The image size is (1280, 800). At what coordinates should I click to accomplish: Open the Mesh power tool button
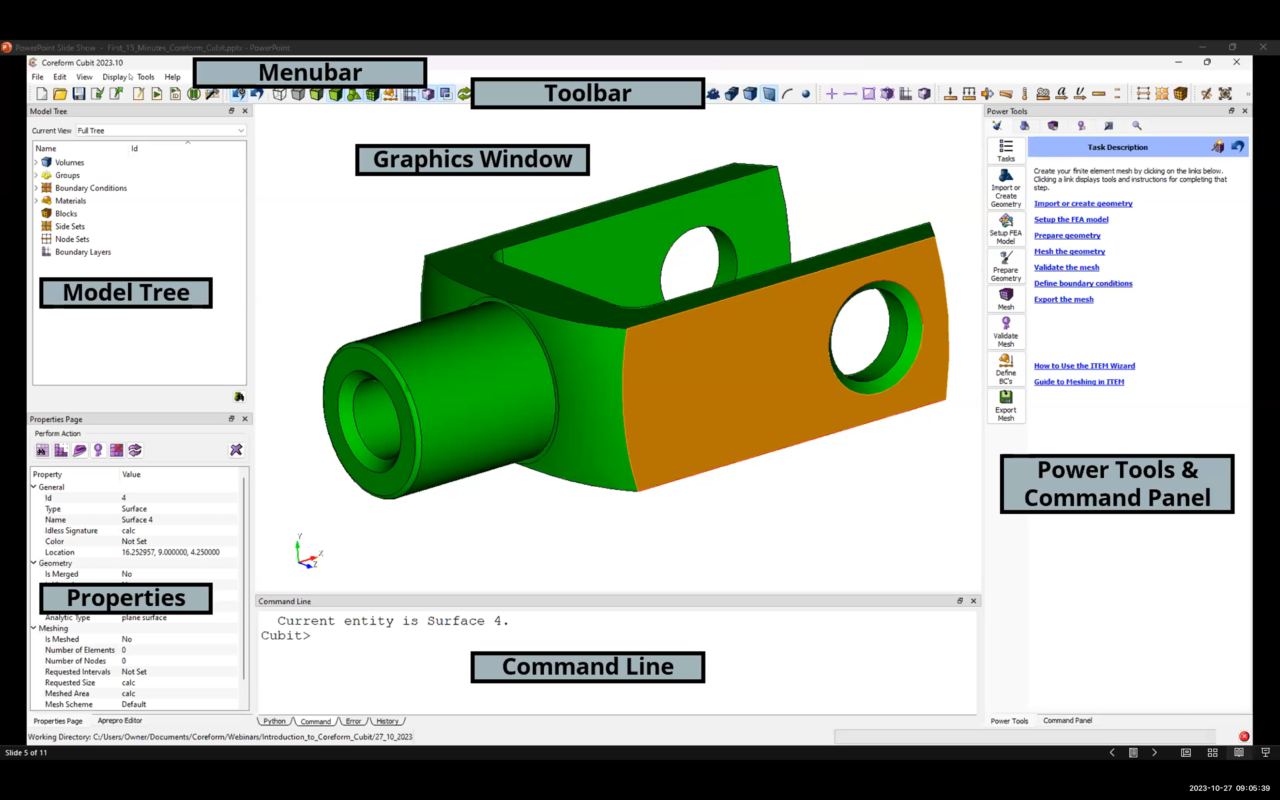coord(1006,299)
